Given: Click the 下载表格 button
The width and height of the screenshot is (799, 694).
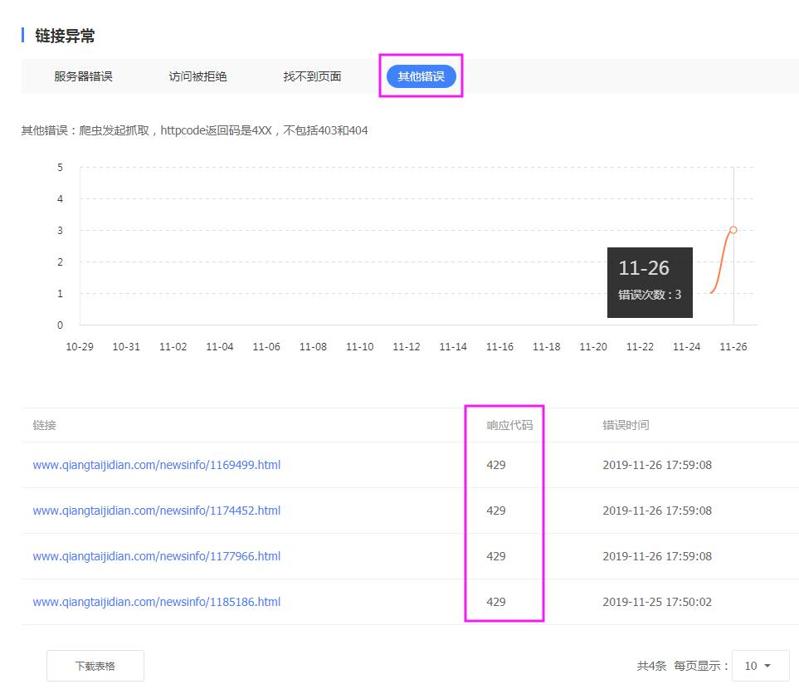Looking at the screenshot, I should [95, 665].
